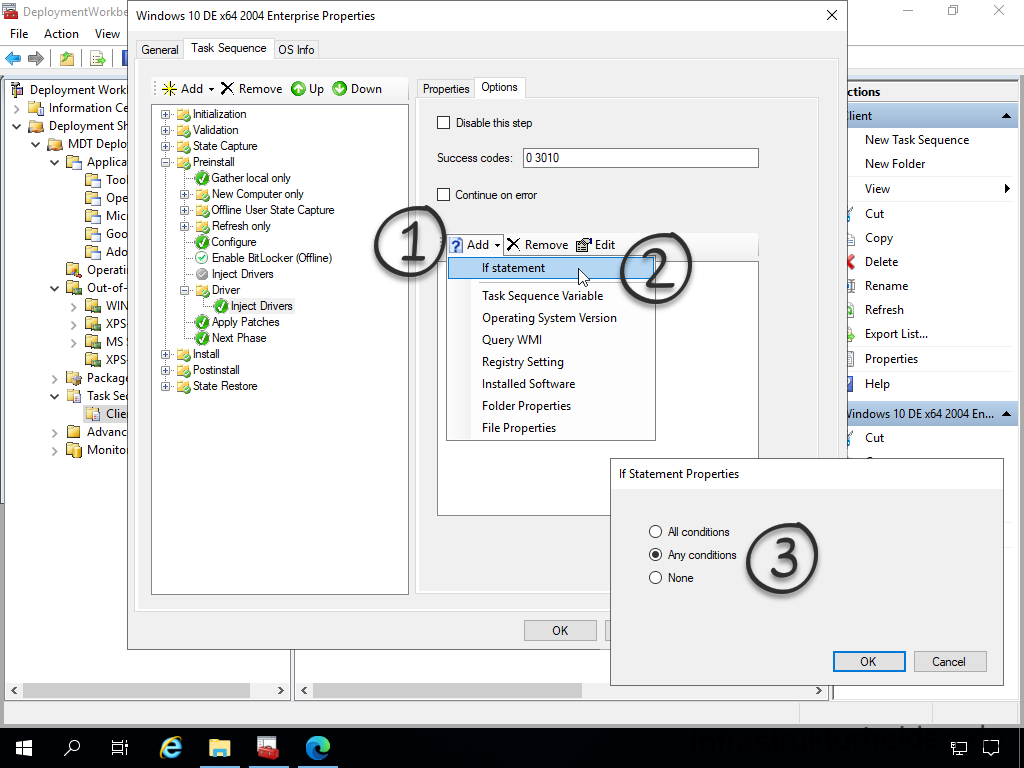Click Cancel in If Statement Properties
Image resolution: width=1024 pixels, height=768 pixels.
pyautogui.click(x=950, y=662)
